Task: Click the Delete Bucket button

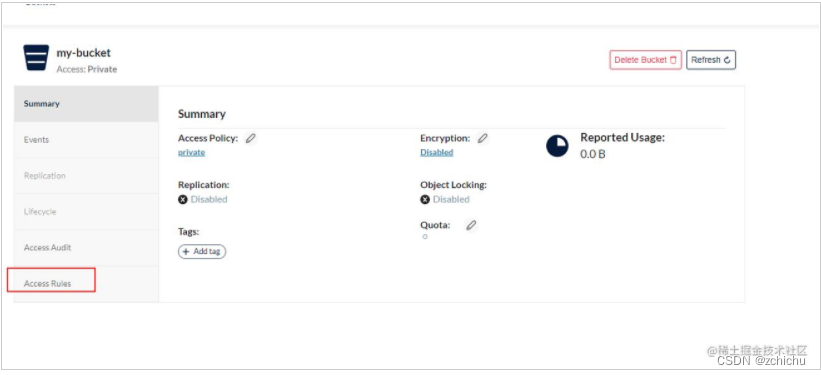Action: click(646, 60)
